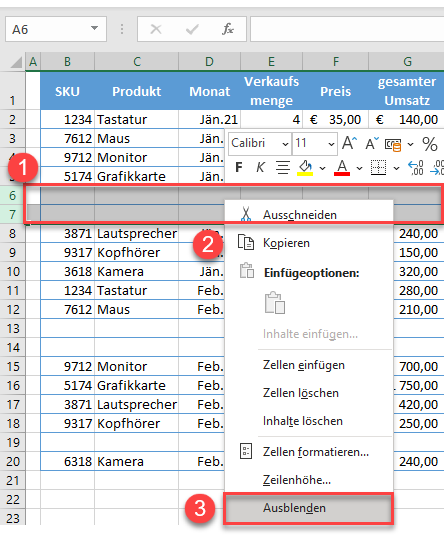
Task: Select row 19 header
Action: [x=12, y=443]
